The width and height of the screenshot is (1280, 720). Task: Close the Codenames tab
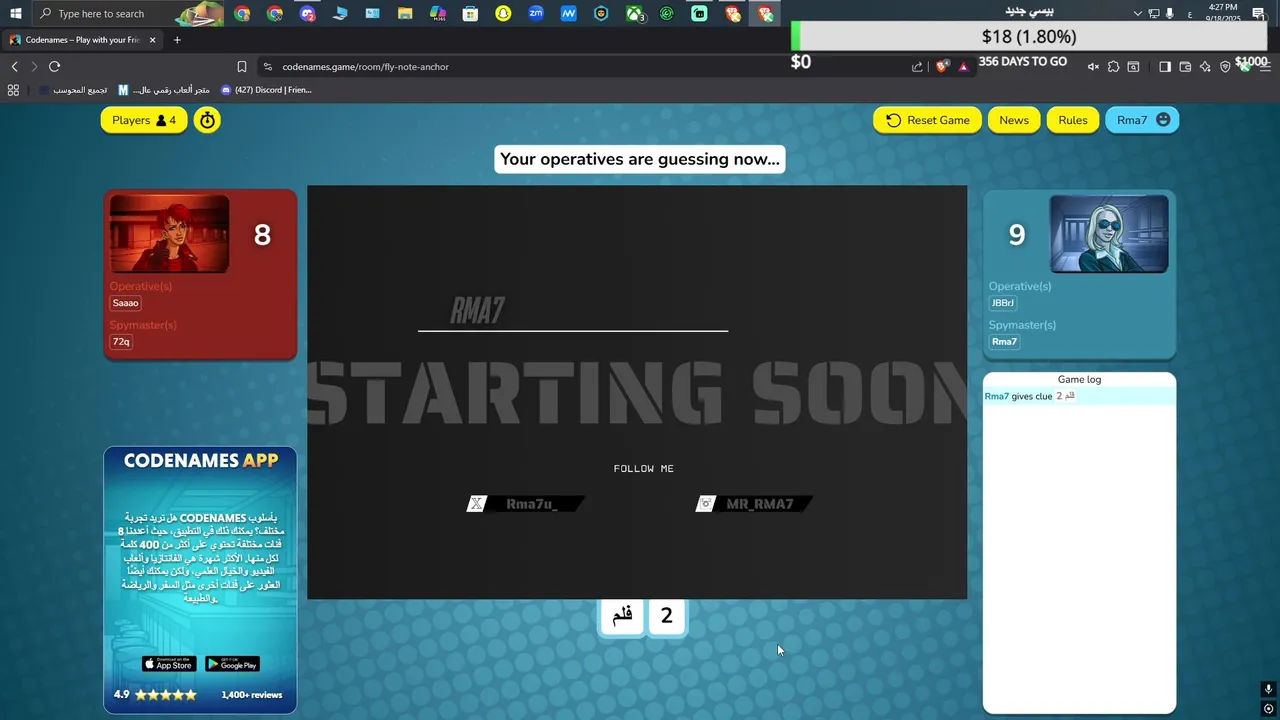(152, 40)
